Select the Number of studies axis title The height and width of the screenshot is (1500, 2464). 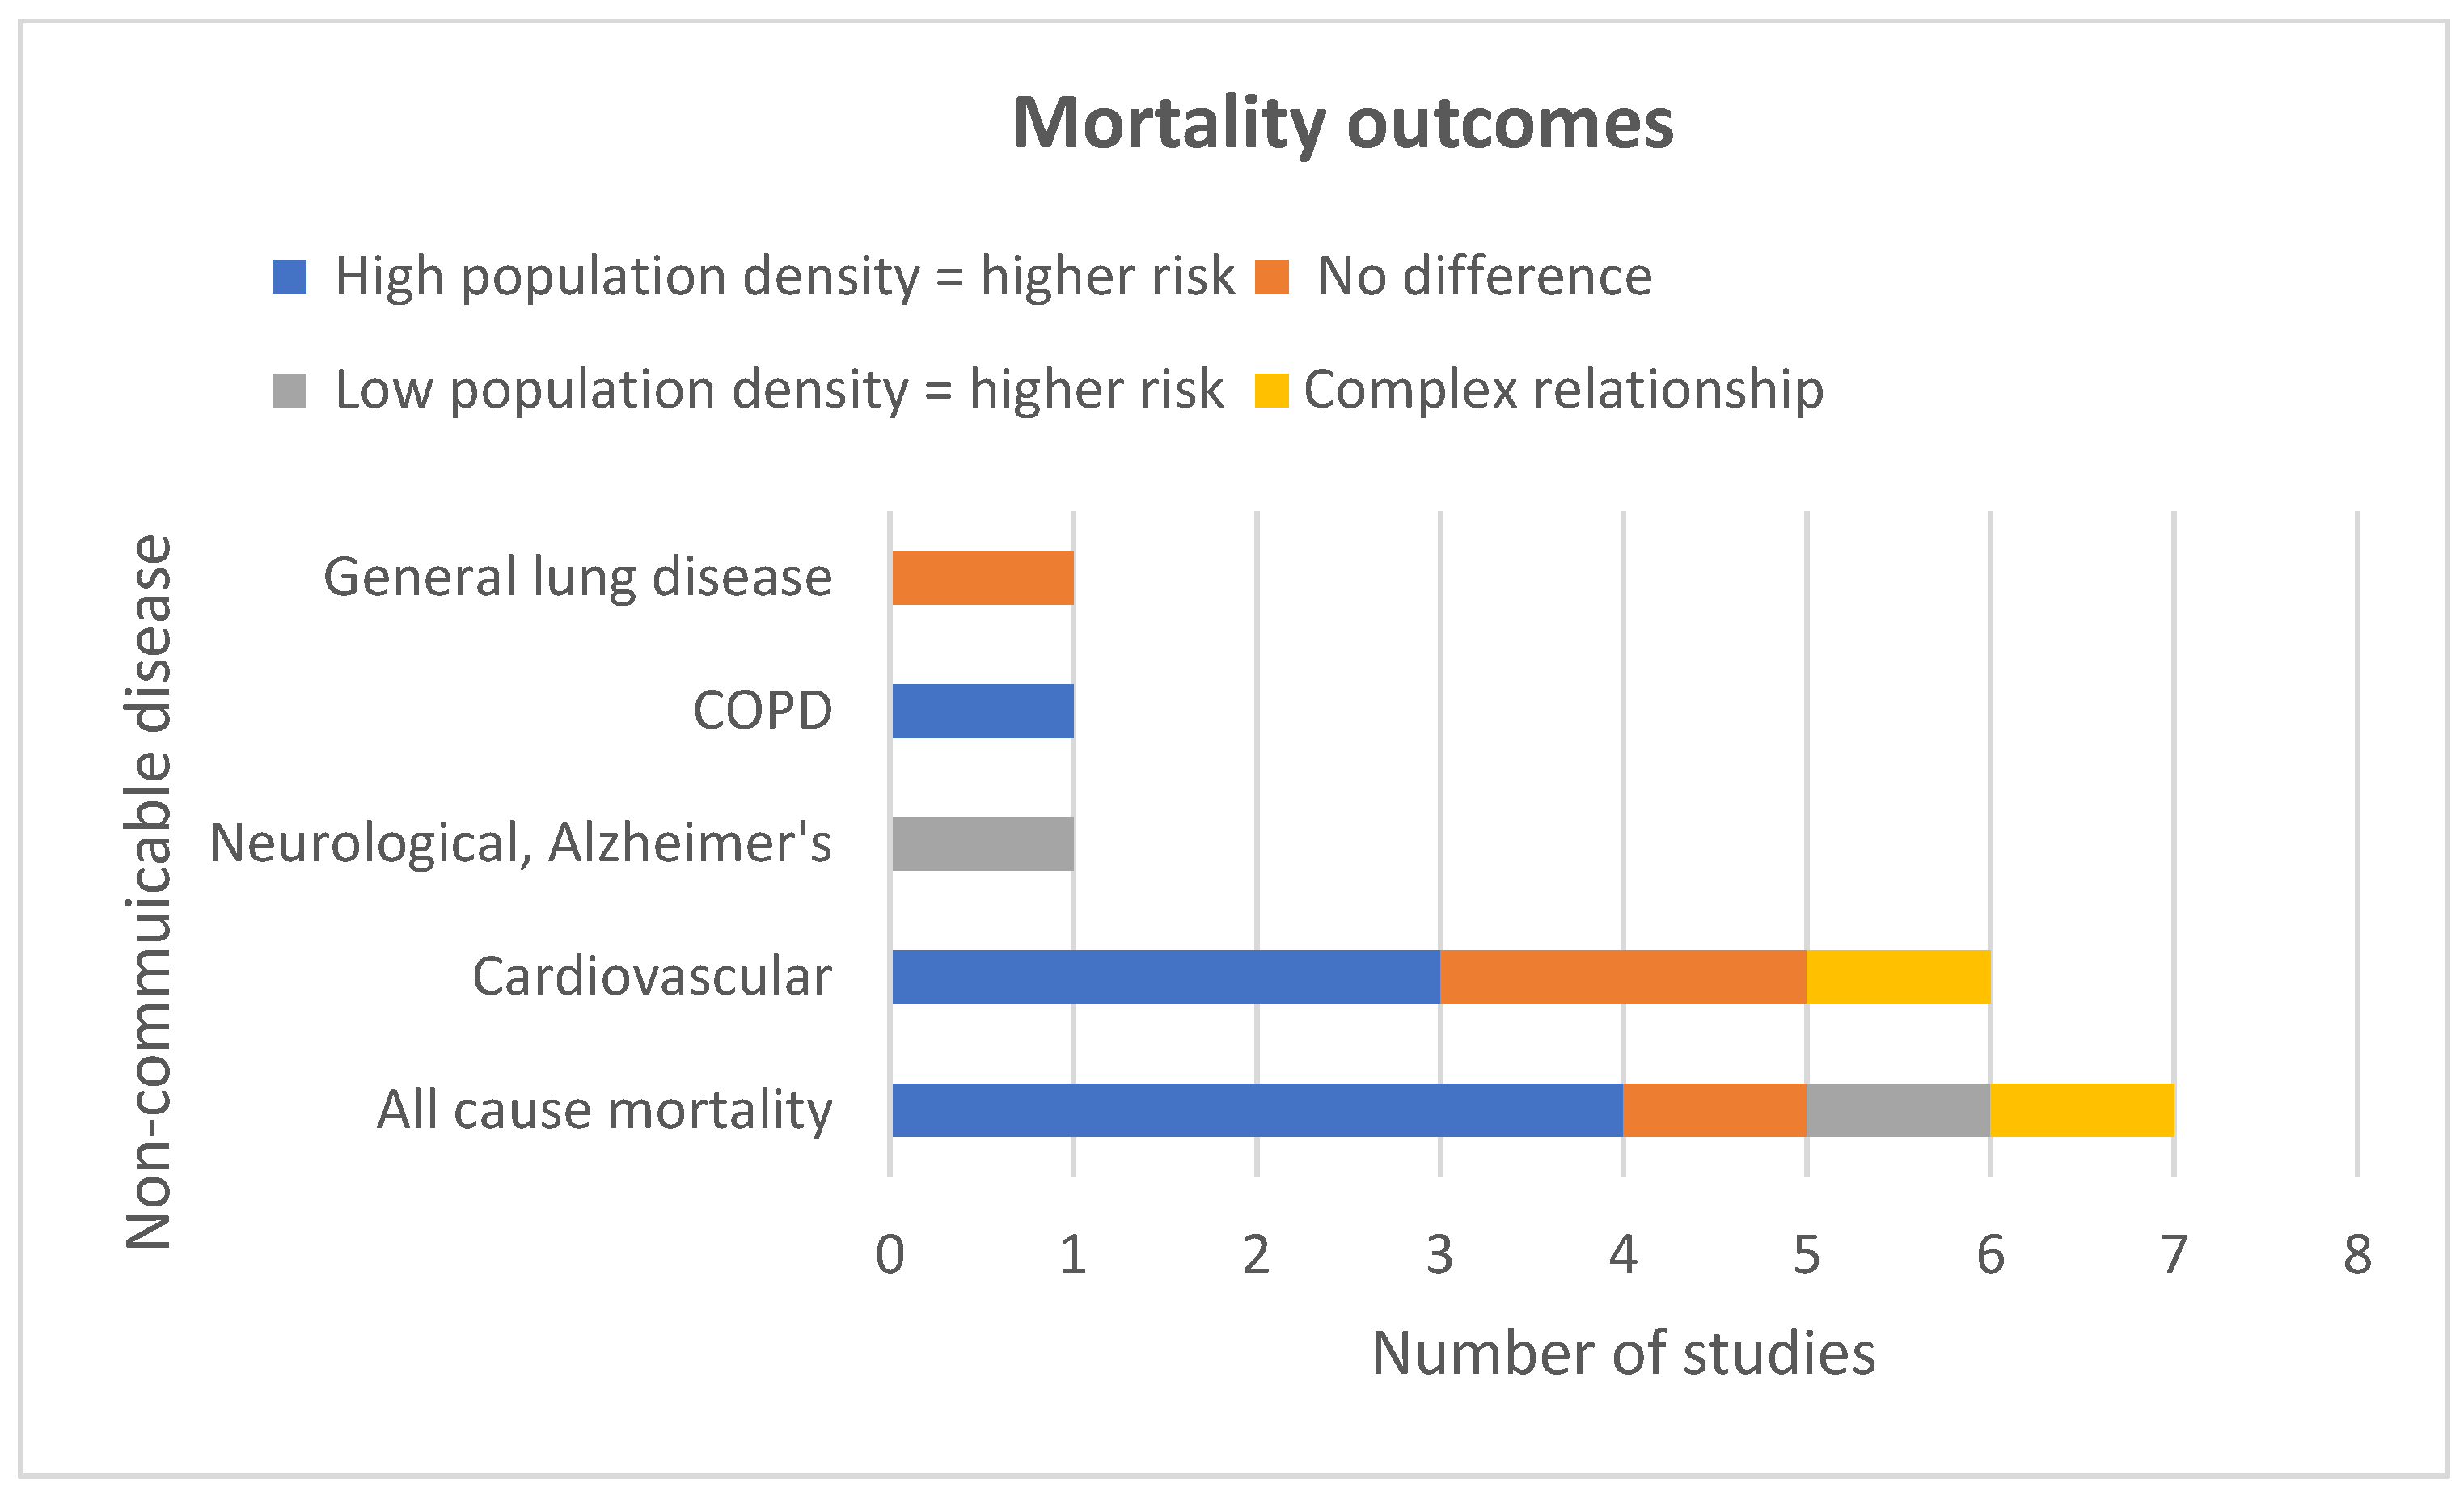1623,1354
